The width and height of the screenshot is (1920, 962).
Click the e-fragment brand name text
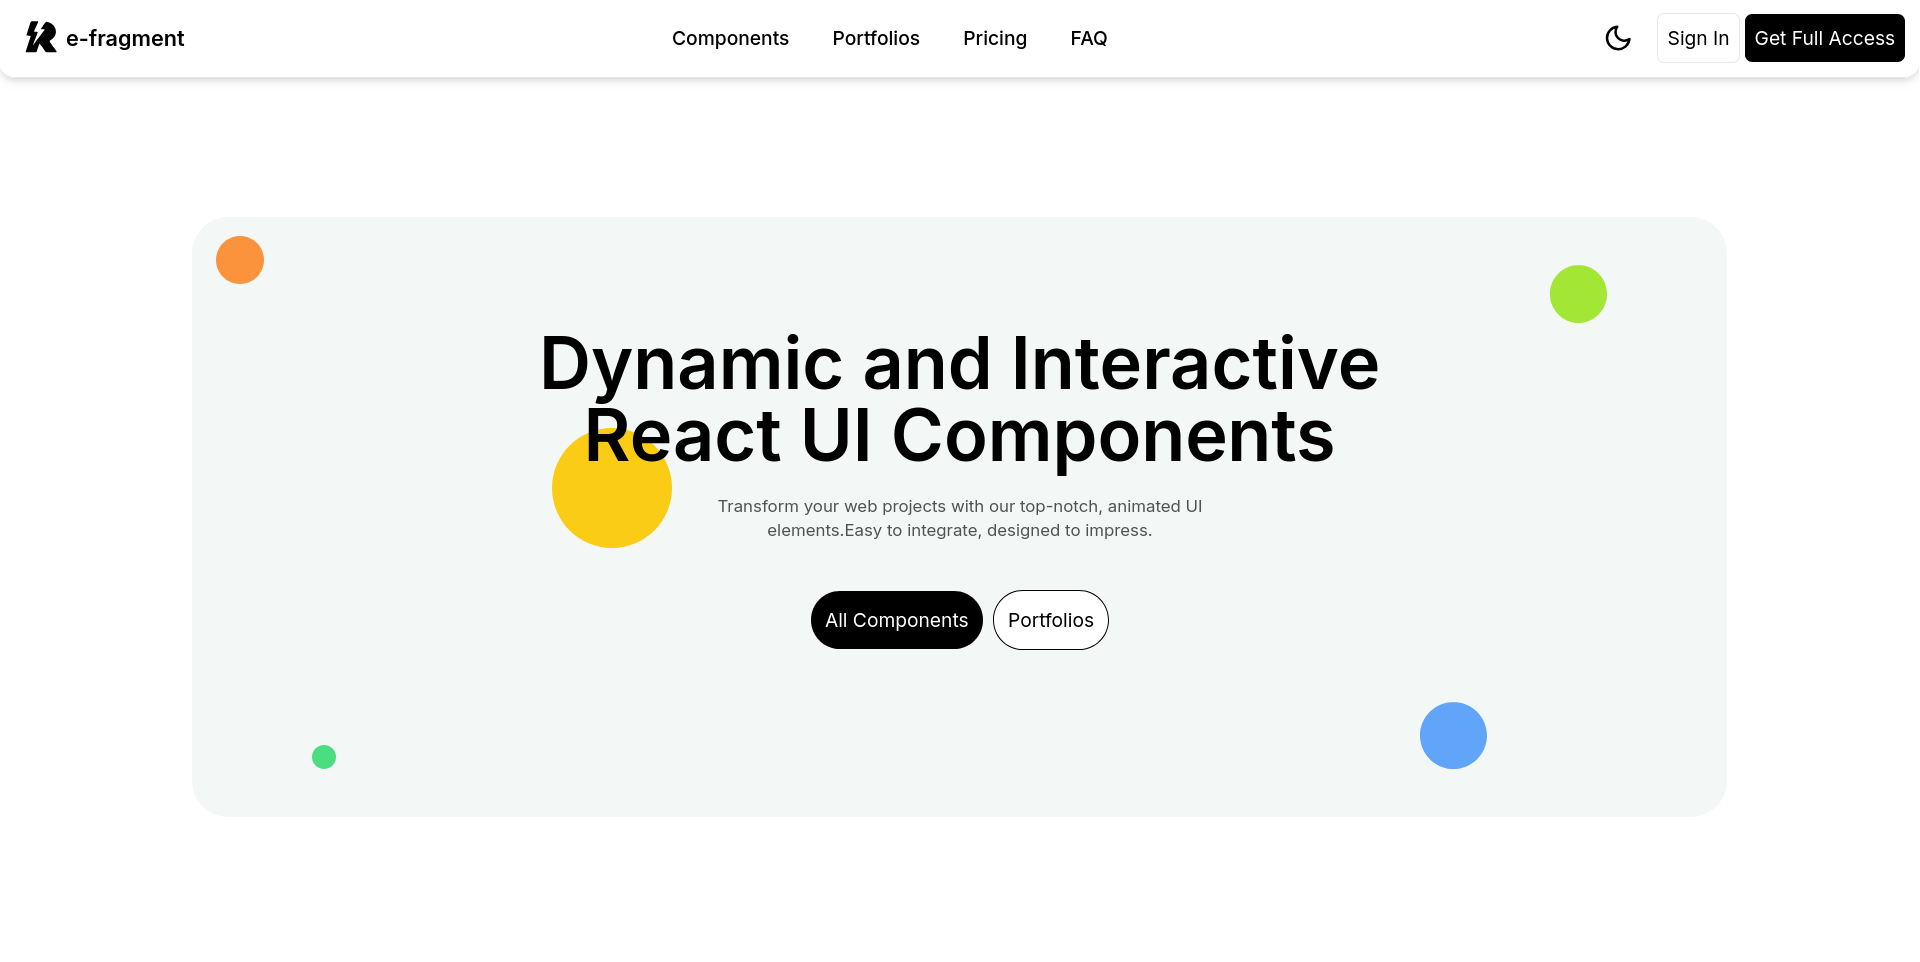(125, 38)
